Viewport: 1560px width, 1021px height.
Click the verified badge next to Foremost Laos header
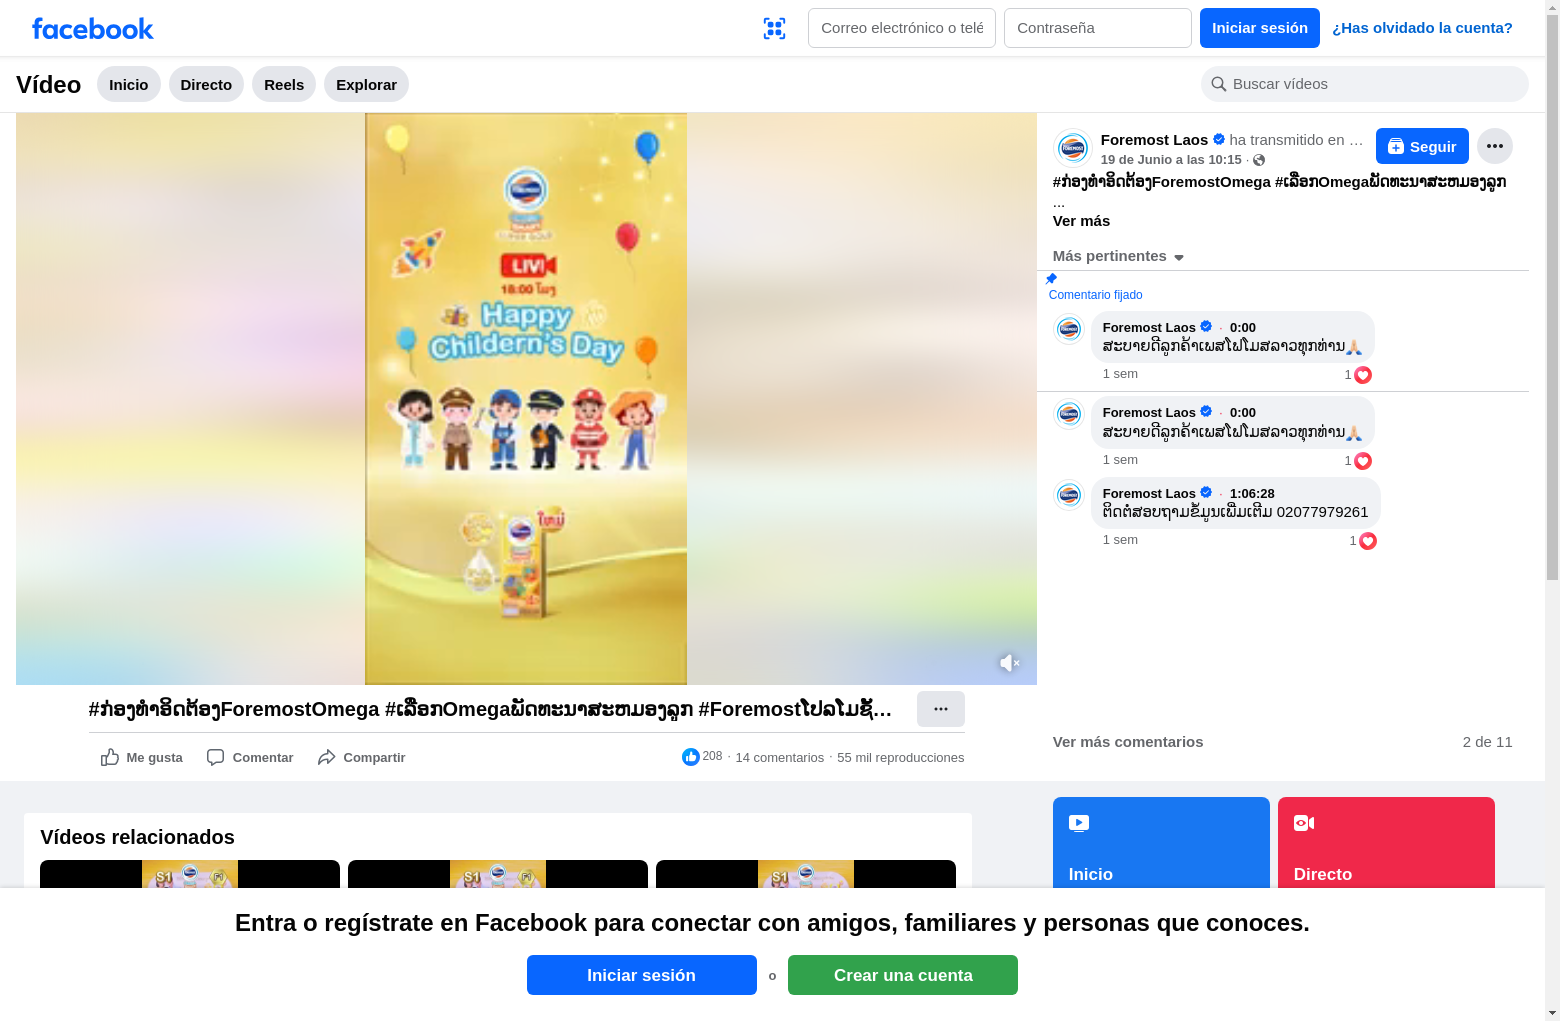pyautogui.click(x=1219, y=139)
